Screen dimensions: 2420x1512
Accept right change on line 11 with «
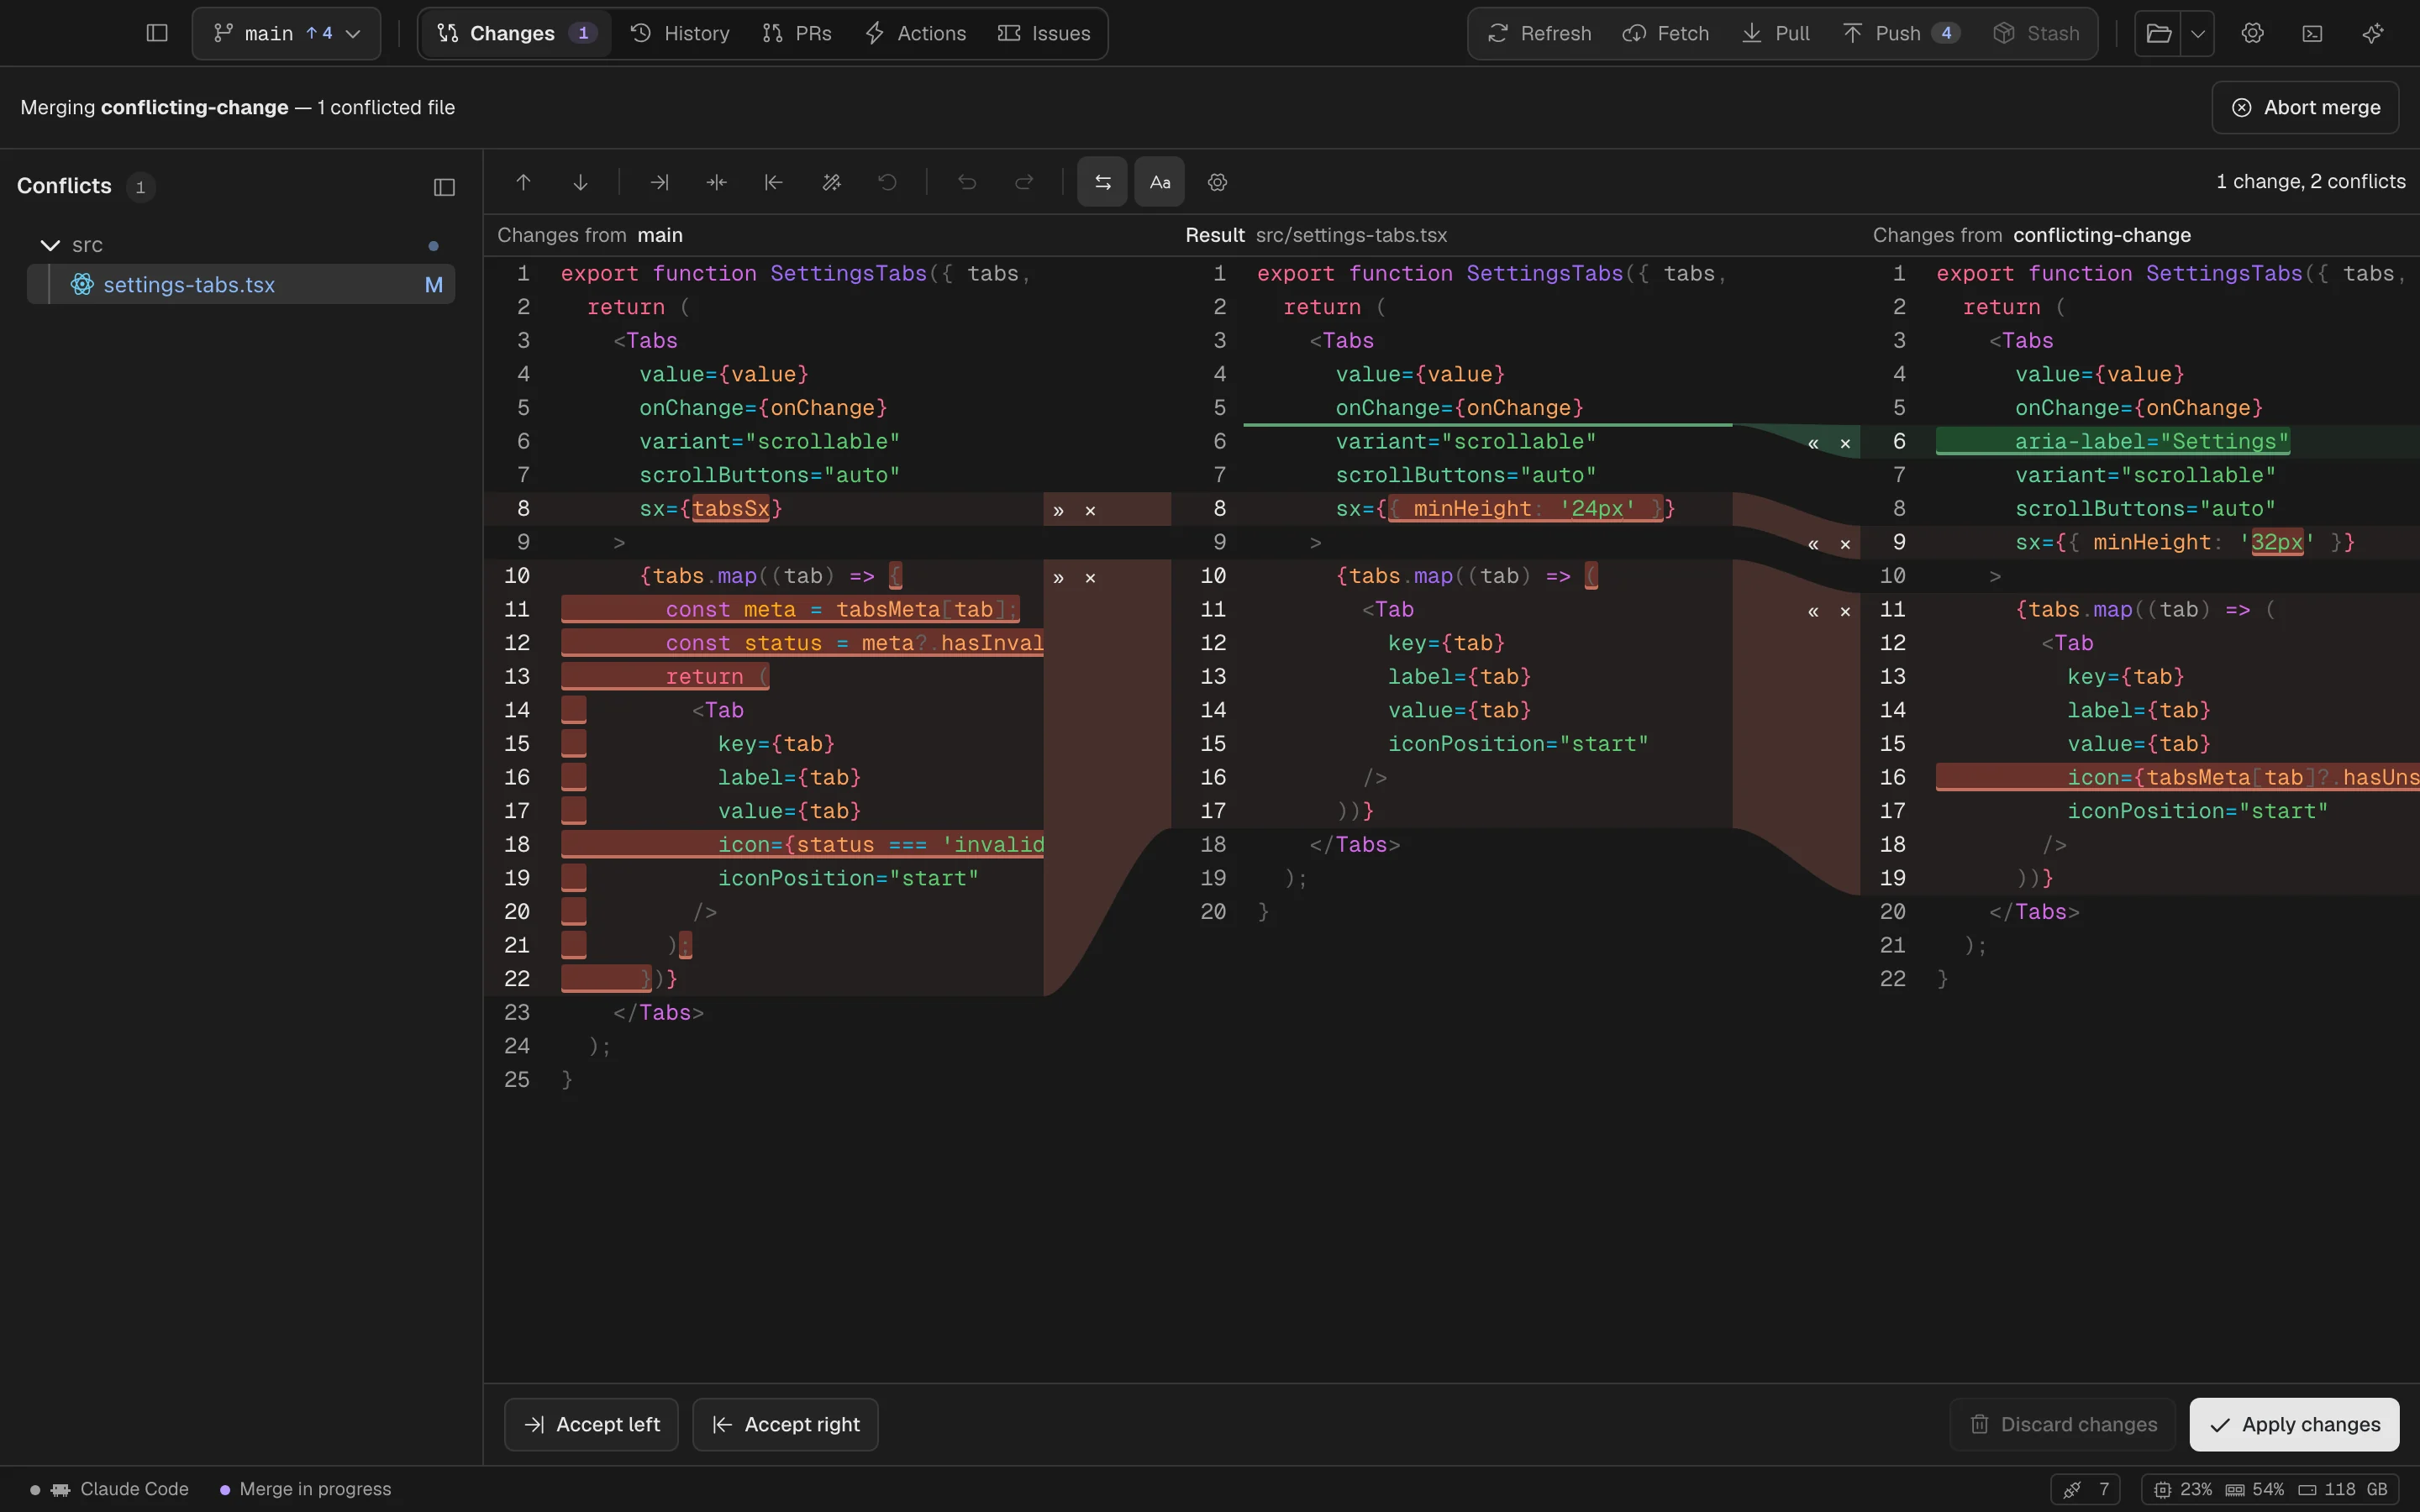[1813, 611]
